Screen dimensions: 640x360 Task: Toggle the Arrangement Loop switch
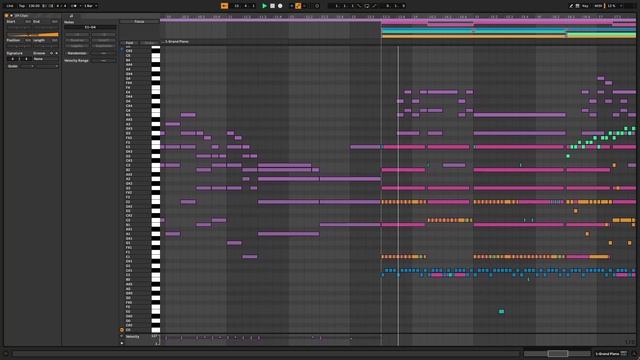(x=367, y=6)
